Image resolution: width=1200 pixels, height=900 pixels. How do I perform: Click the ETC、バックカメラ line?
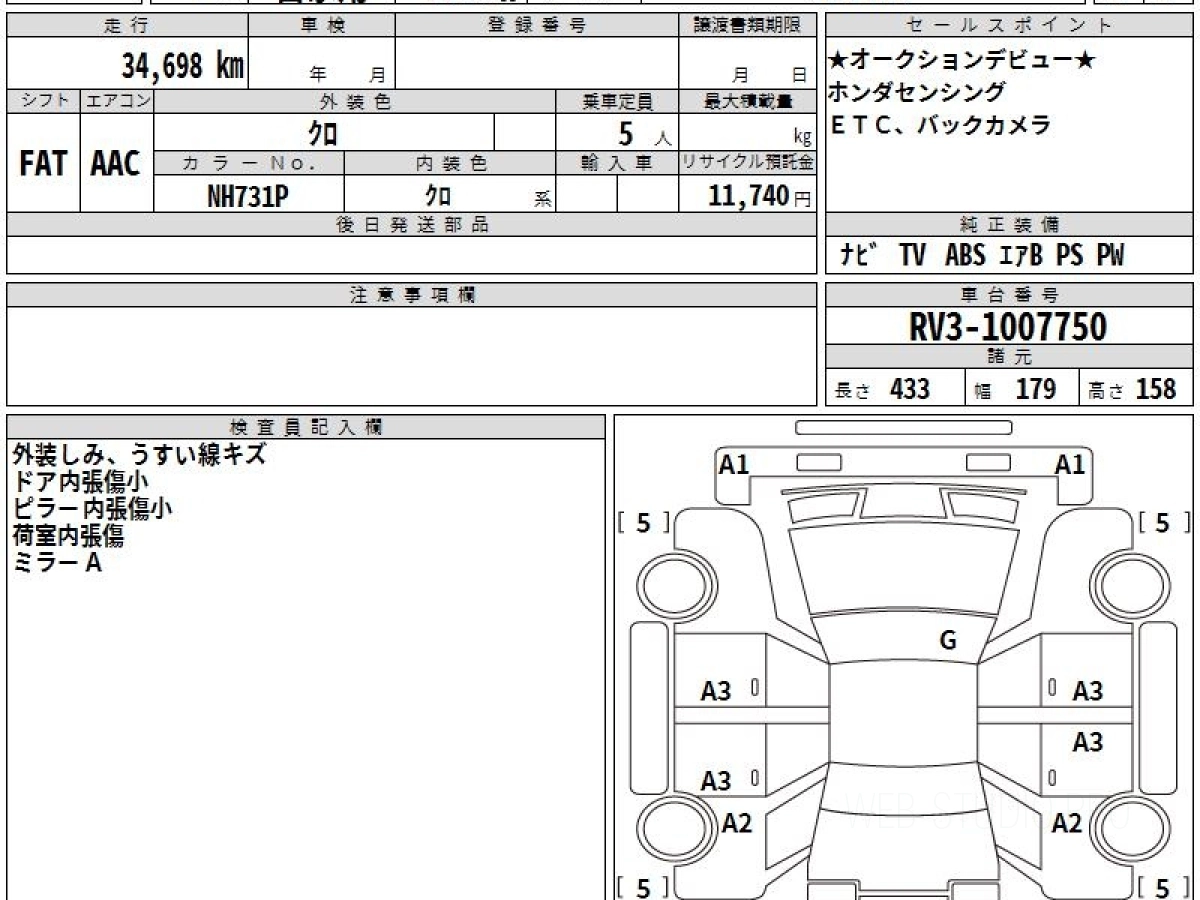click(x=941, y=125)
